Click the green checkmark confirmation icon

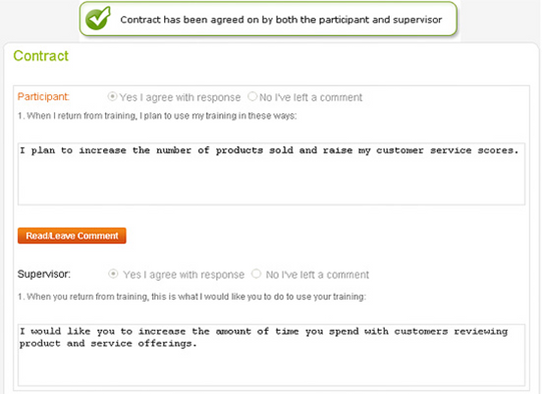(x=98, y=18)
